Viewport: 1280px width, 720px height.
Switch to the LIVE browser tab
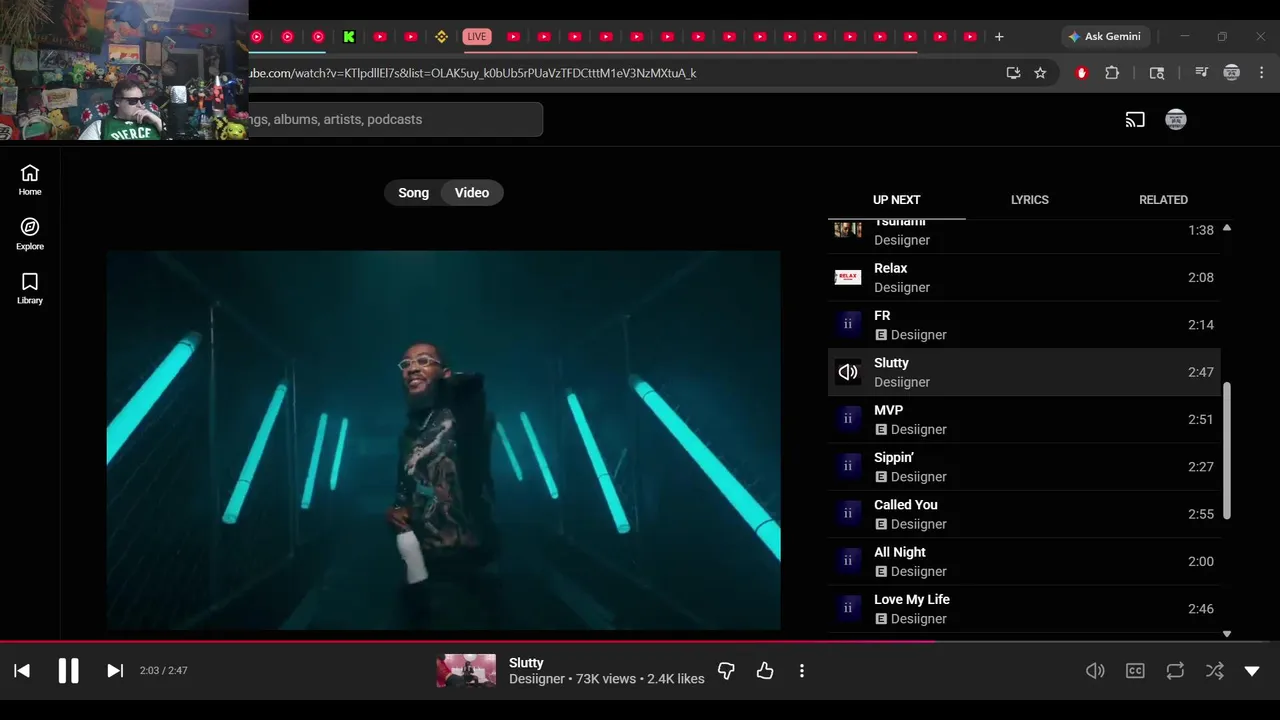pos(477,37)
